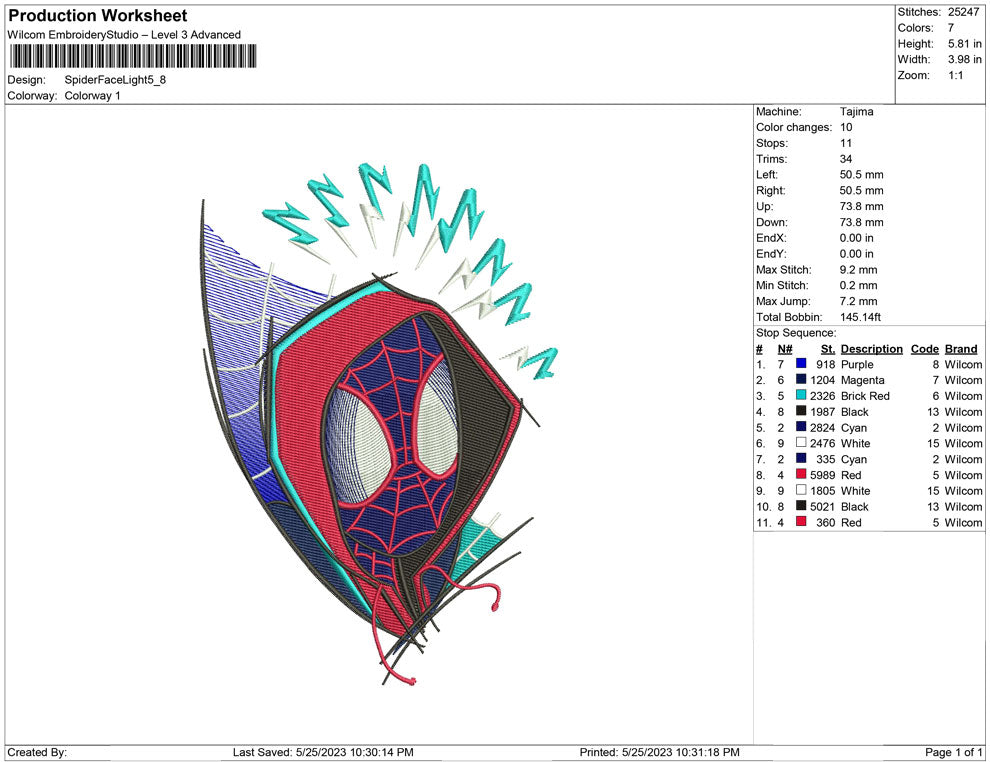Viewport: 990px width, 762px height.
Task: Click the Total Bobbin value 145.14ft
Action: (x=860, y=317)
